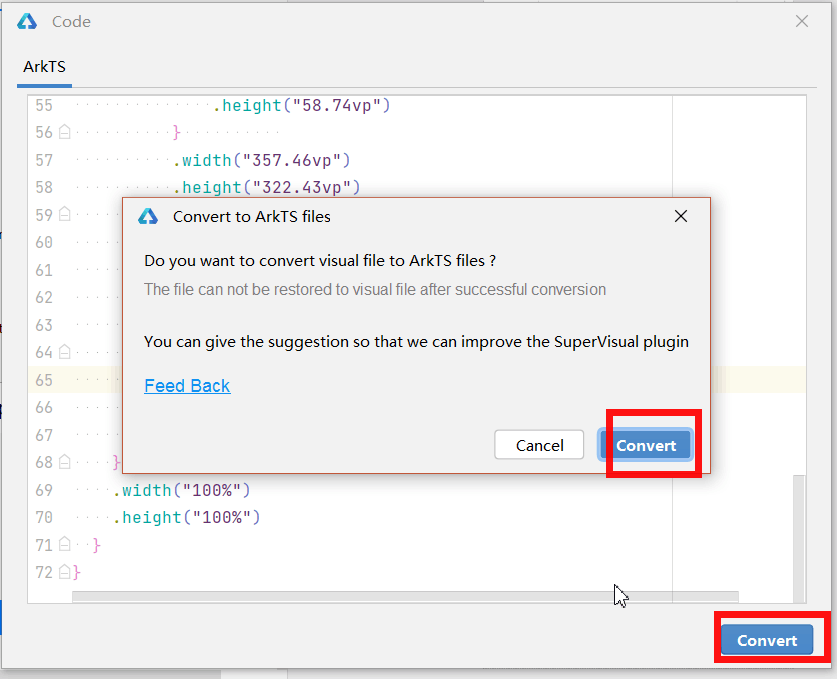Switch to the ArkTS tab
The height and width of the screenshot is (679, 837).
[x=44, y=67]
